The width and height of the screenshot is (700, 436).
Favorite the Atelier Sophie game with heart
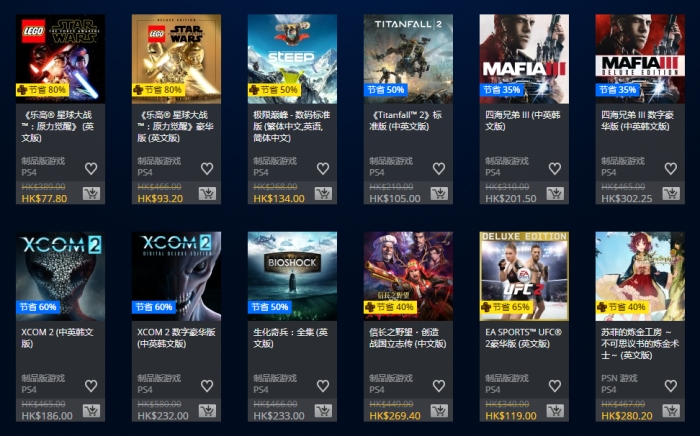point(671,386)
